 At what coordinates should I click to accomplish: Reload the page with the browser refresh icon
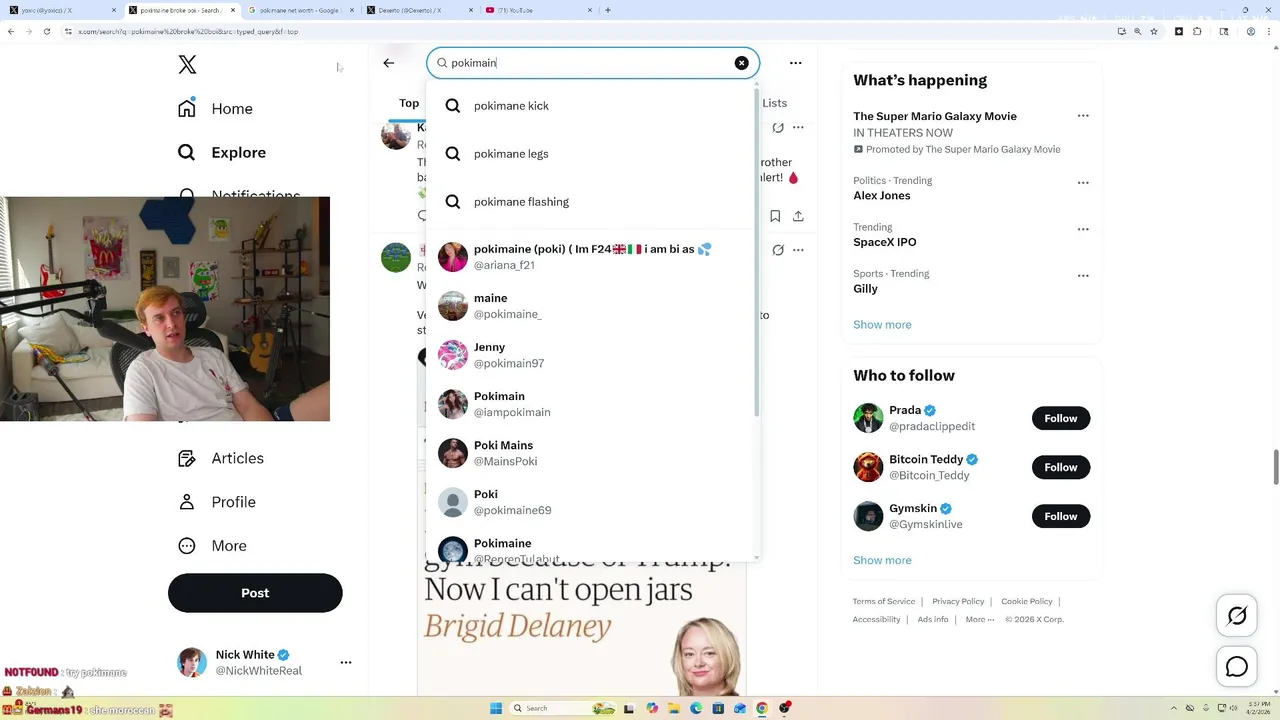pyautogui.click(x=46, y=31)
